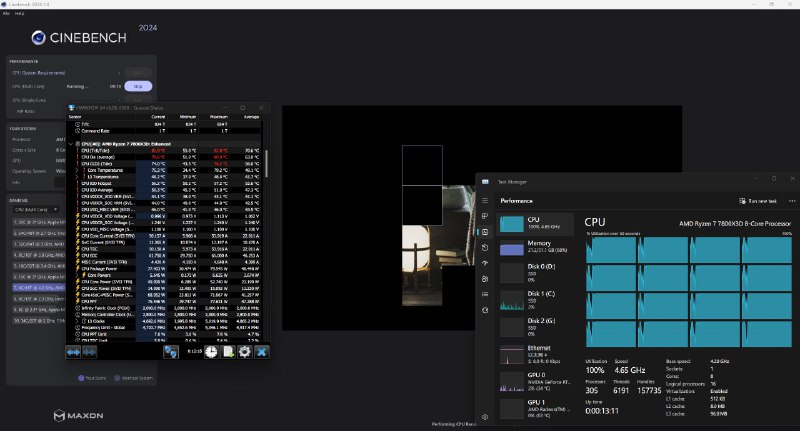Viewport: 800px width, 431px height.
Task: Open Task Manager Settings gear icon
Action: coord(485,417)
